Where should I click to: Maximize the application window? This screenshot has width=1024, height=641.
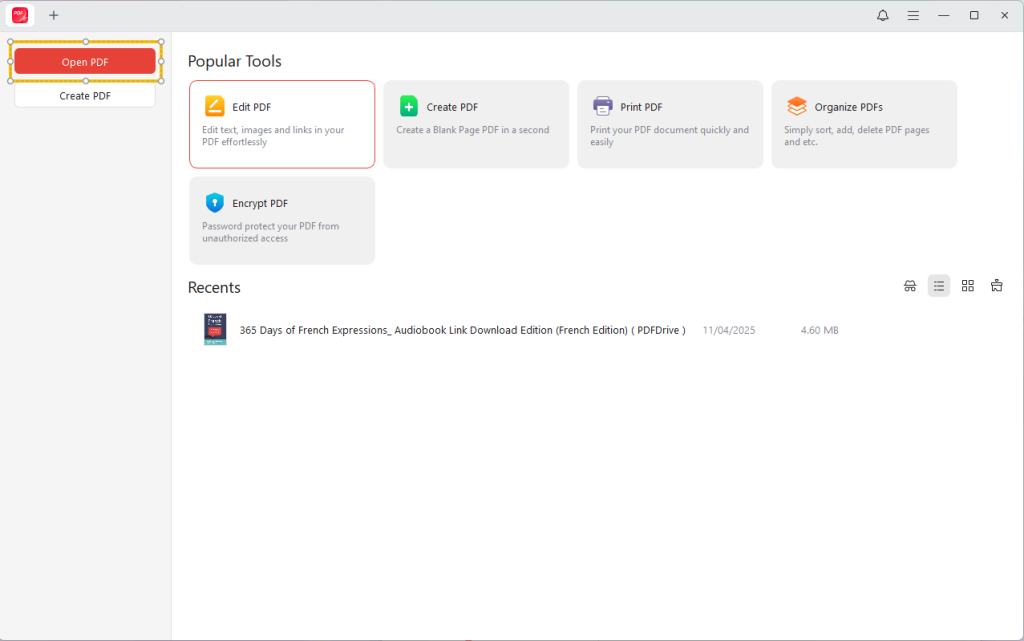974,15
